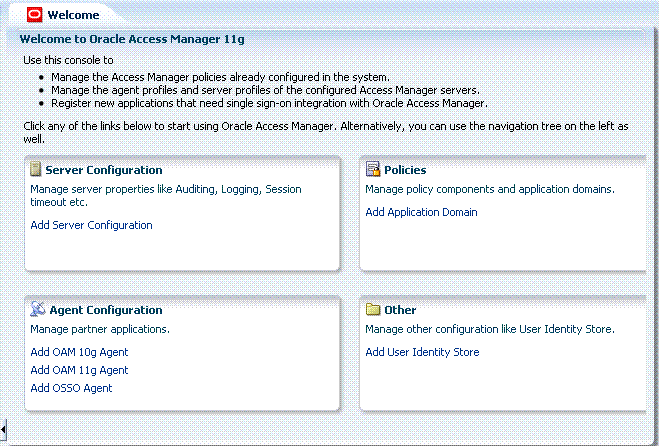Click Add OAM 11g Agent link
Viewport: 660px width, 447px height.
79,370
